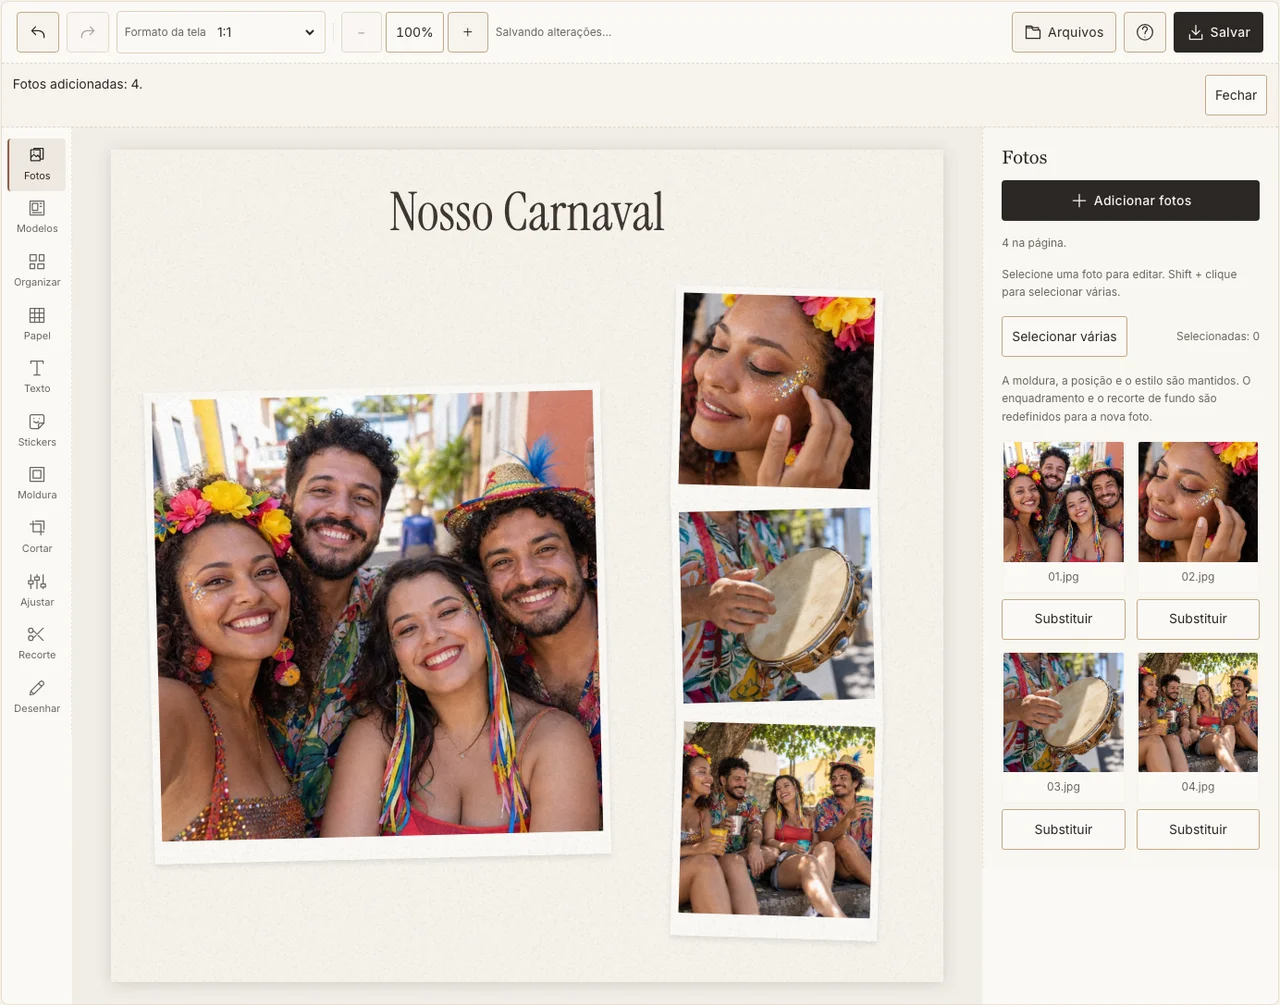Select the Moldura tool

click(37, 483)
